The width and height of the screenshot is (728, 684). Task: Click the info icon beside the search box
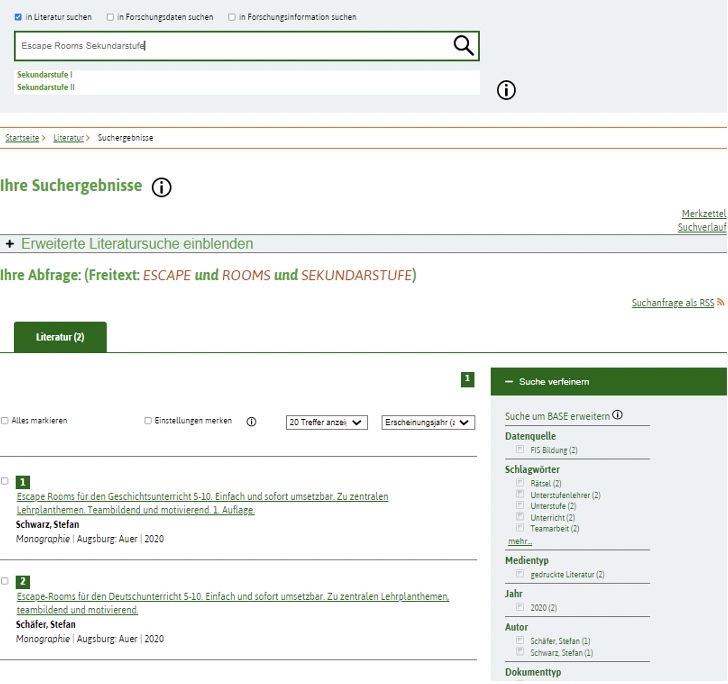click(x=507, y=90)
